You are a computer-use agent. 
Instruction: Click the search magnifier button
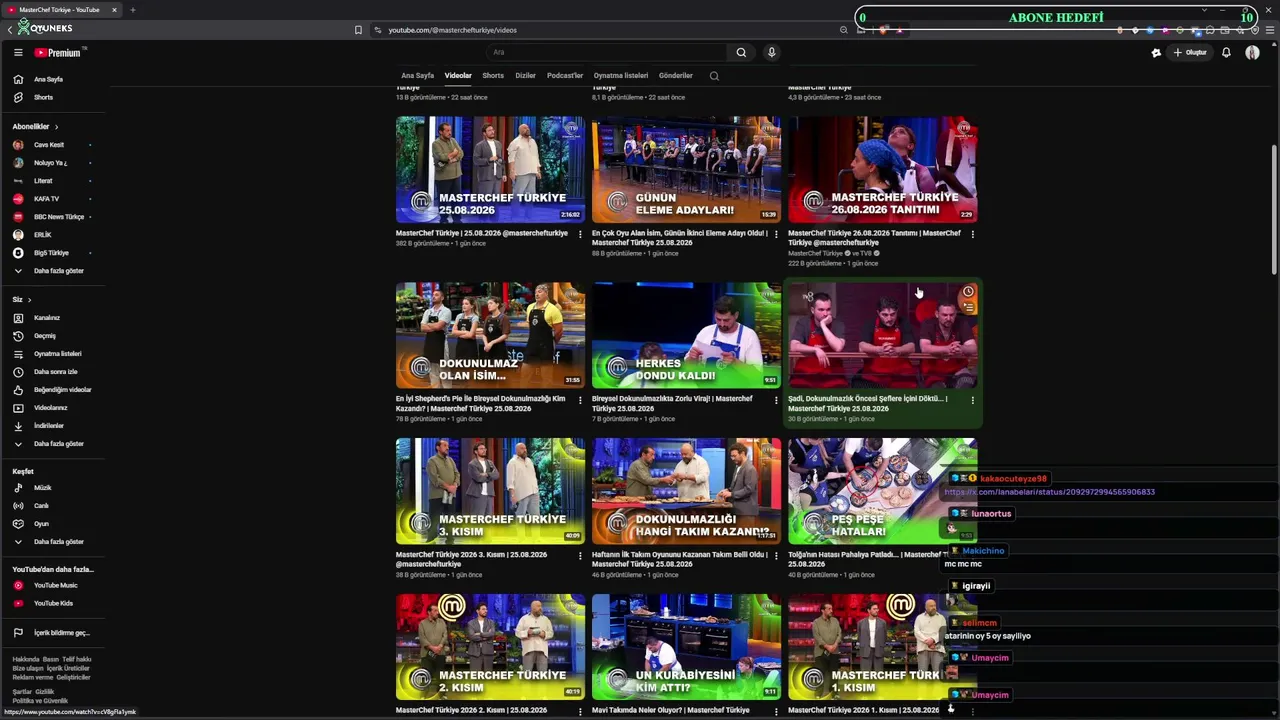[741, 53]
